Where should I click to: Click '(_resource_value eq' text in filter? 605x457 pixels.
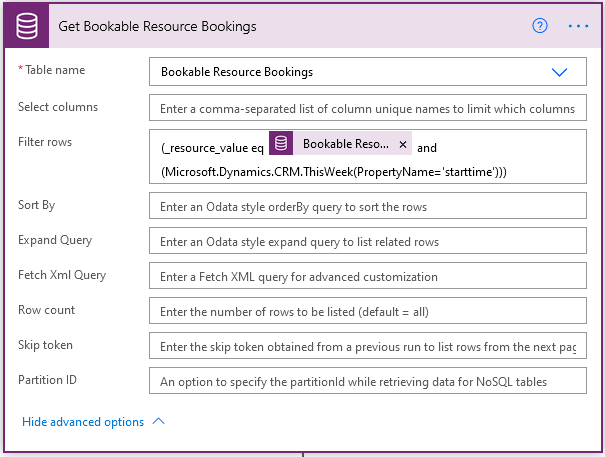pyautogui.click(x=212, y=148)
